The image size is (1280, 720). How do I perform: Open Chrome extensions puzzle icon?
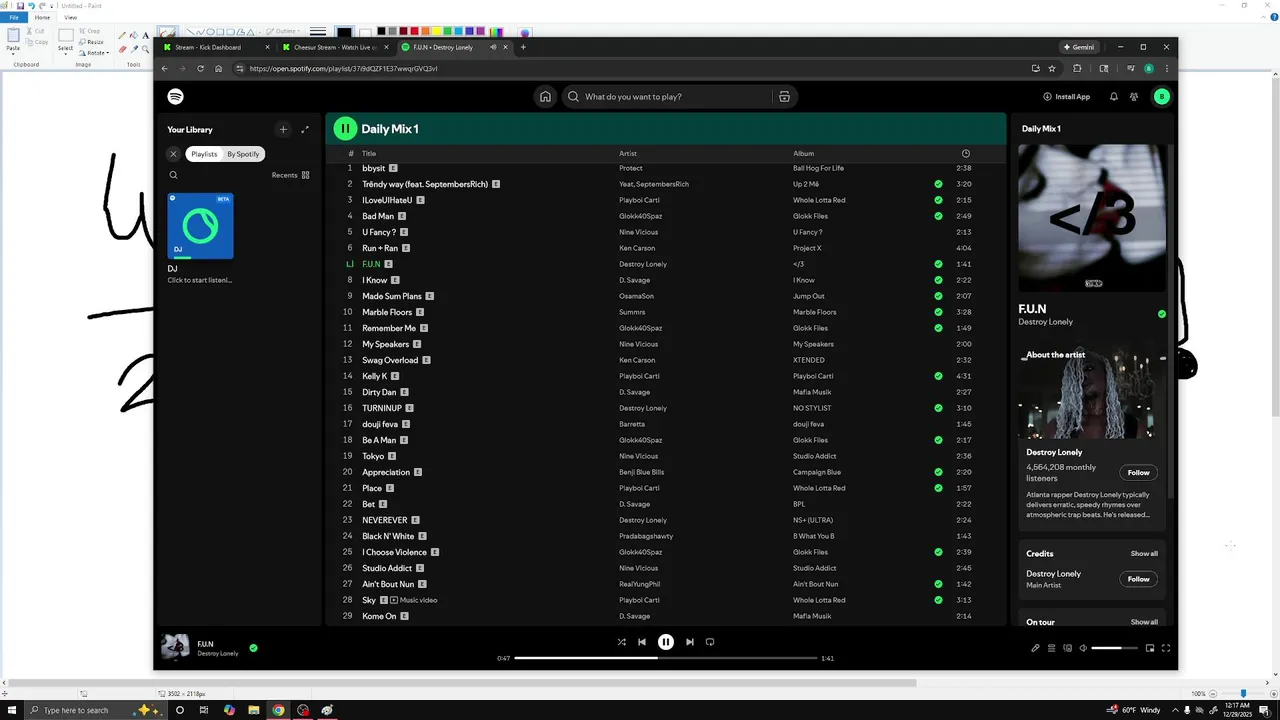(1077, 68)
